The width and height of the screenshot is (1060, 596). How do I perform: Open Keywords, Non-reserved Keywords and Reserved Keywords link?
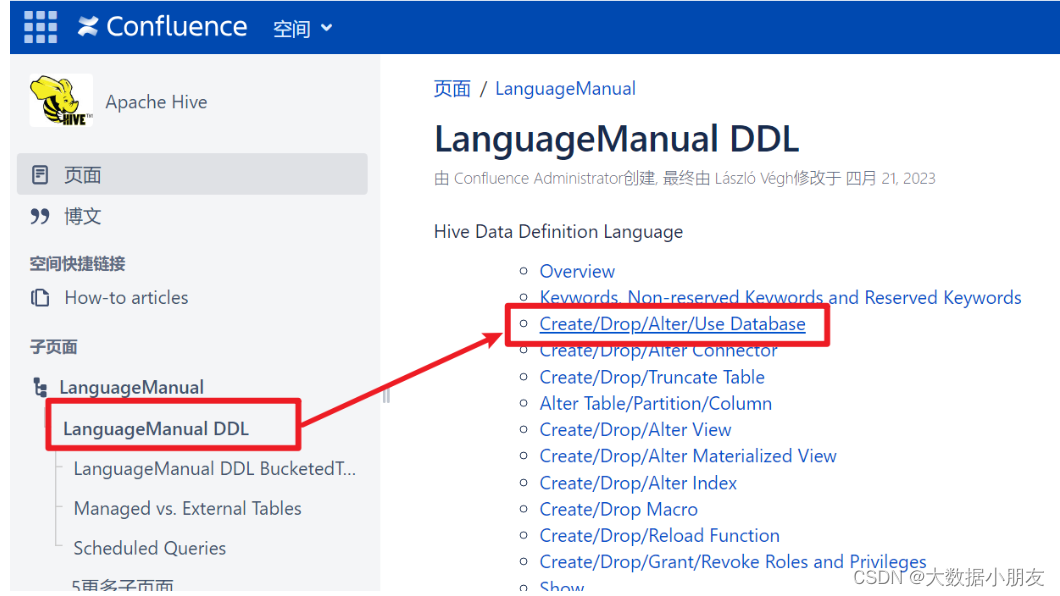[780, 298]
